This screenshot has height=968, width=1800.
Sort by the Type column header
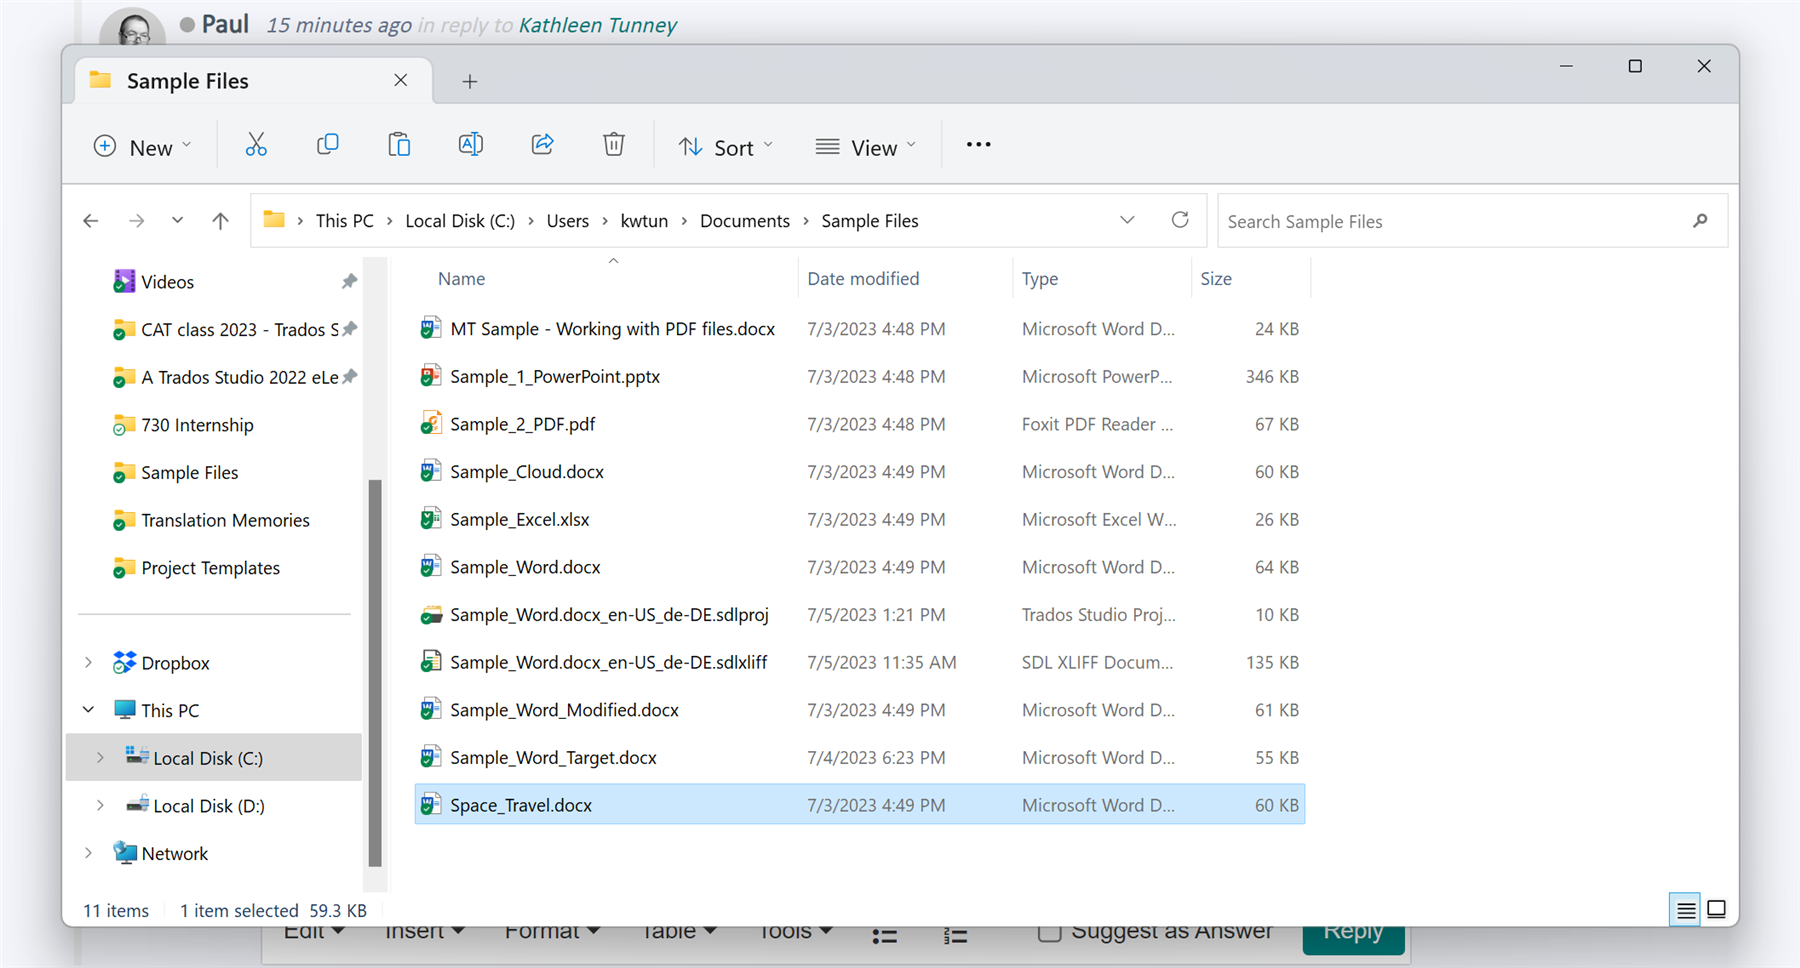coord(1040,279)
